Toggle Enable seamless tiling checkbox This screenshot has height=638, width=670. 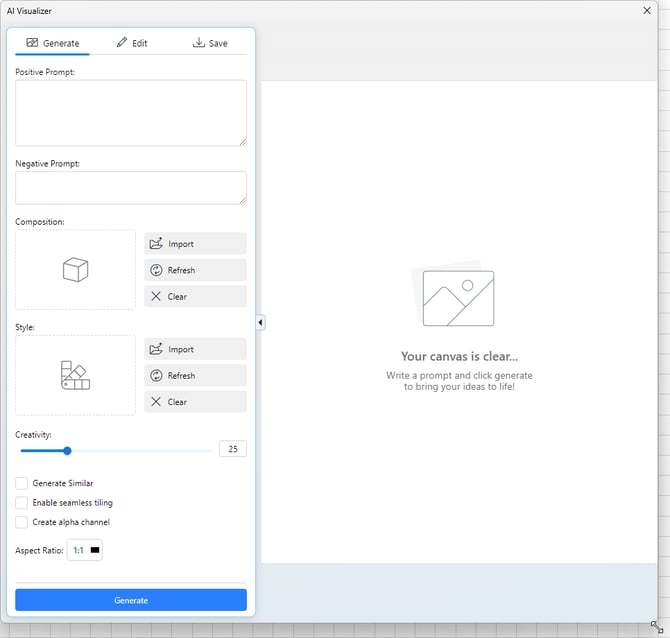pyautogui.click(x=22, y=502)
